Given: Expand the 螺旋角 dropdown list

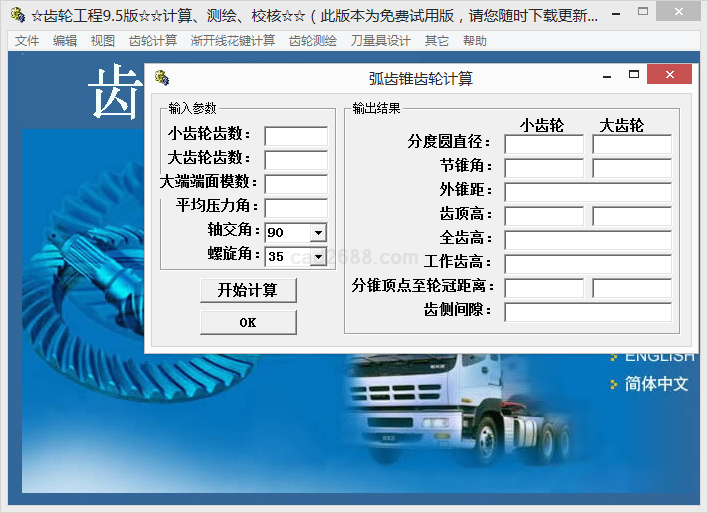Looking at the screenshot, I should click(x=318, y=257).
